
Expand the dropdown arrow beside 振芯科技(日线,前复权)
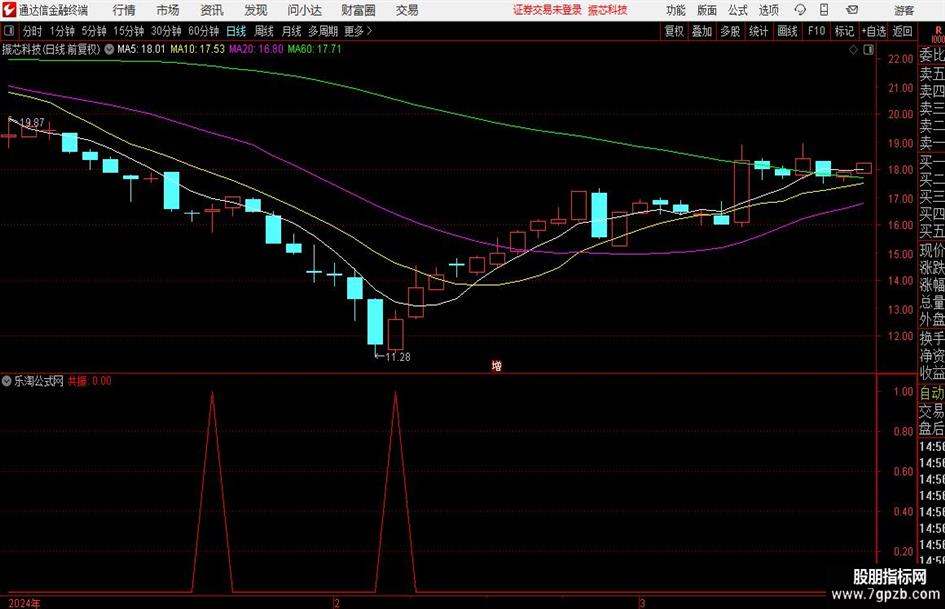coord(109,49)
